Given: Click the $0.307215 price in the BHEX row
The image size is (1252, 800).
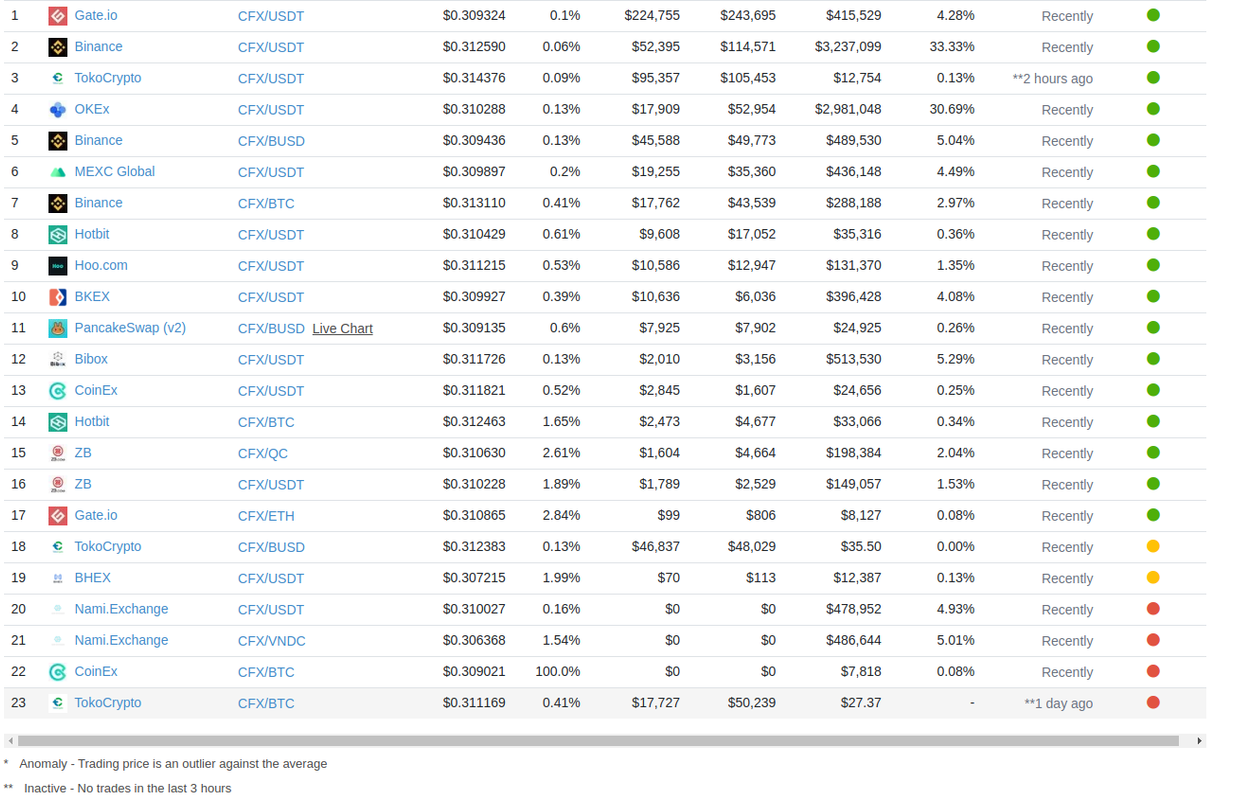Looking at the screenshot, I should pos(474,577).
